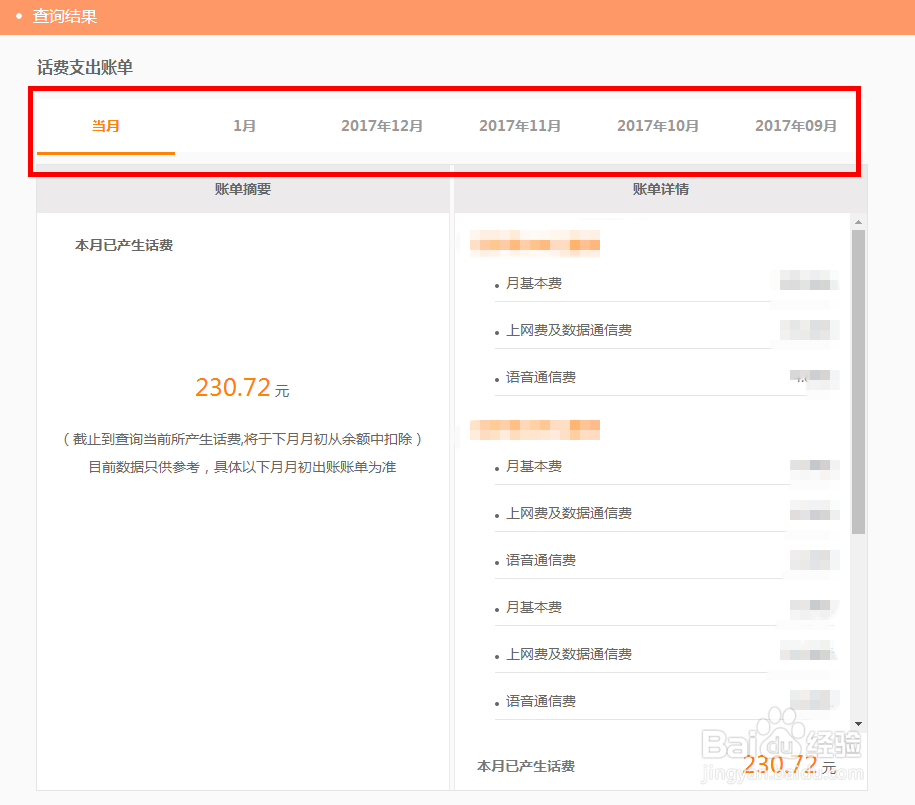Screen dimensions: 915x805
Task: Select the 230.72元 amount in bill summary
Action: [242, 388]
